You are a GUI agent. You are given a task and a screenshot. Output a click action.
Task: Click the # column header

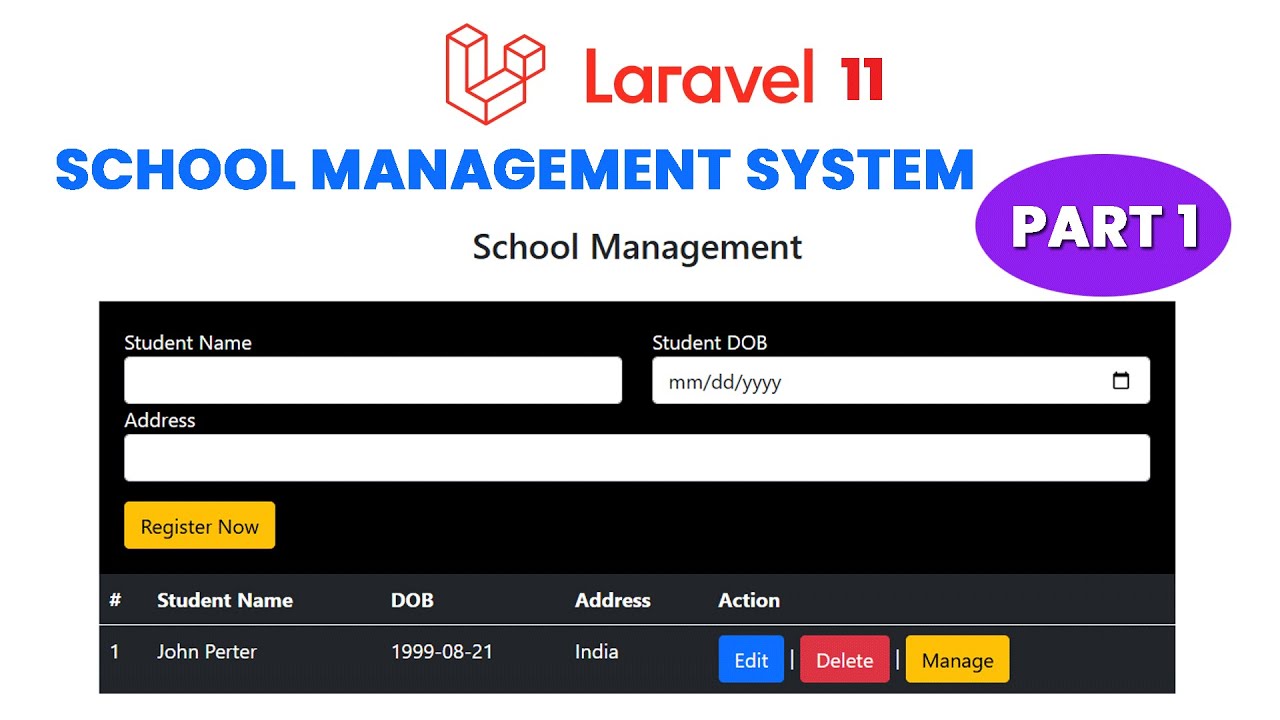[115, 600]
